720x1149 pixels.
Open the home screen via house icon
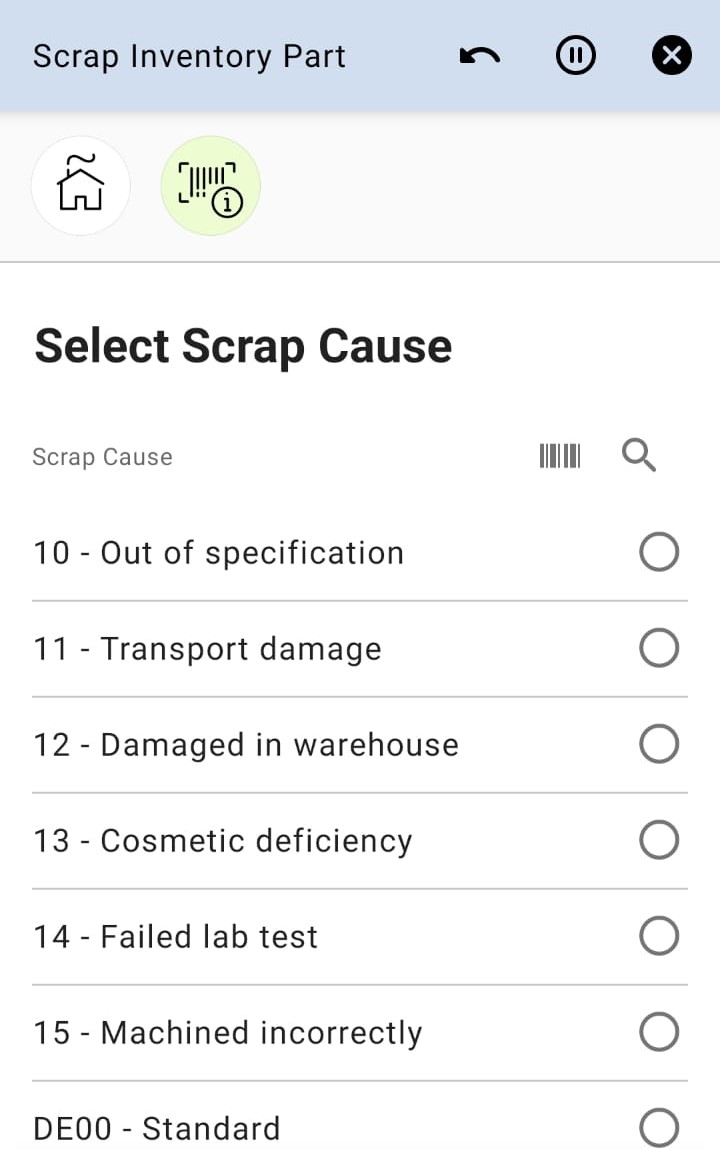[x=81, y=186]
